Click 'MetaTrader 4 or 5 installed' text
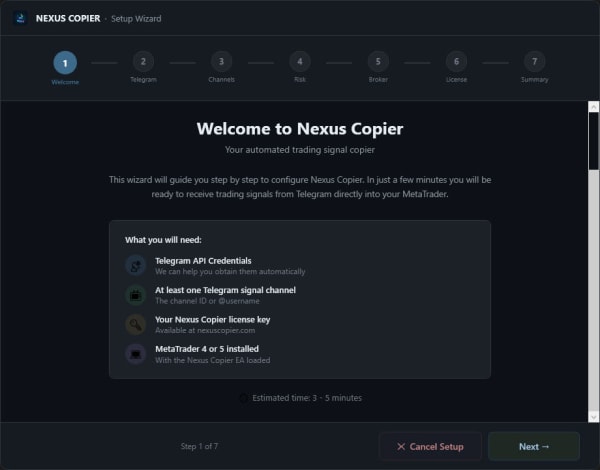 [207, 349]
